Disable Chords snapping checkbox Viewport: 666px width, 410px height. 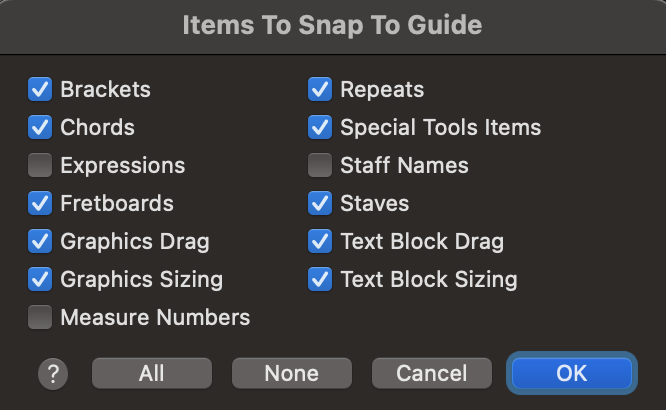[x=40, y=128]
